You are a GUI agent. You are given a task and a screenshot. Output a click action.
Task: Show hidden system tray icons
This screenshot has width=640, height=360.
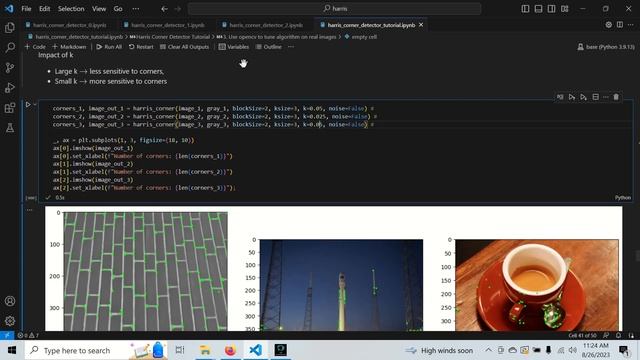[488, 350]
